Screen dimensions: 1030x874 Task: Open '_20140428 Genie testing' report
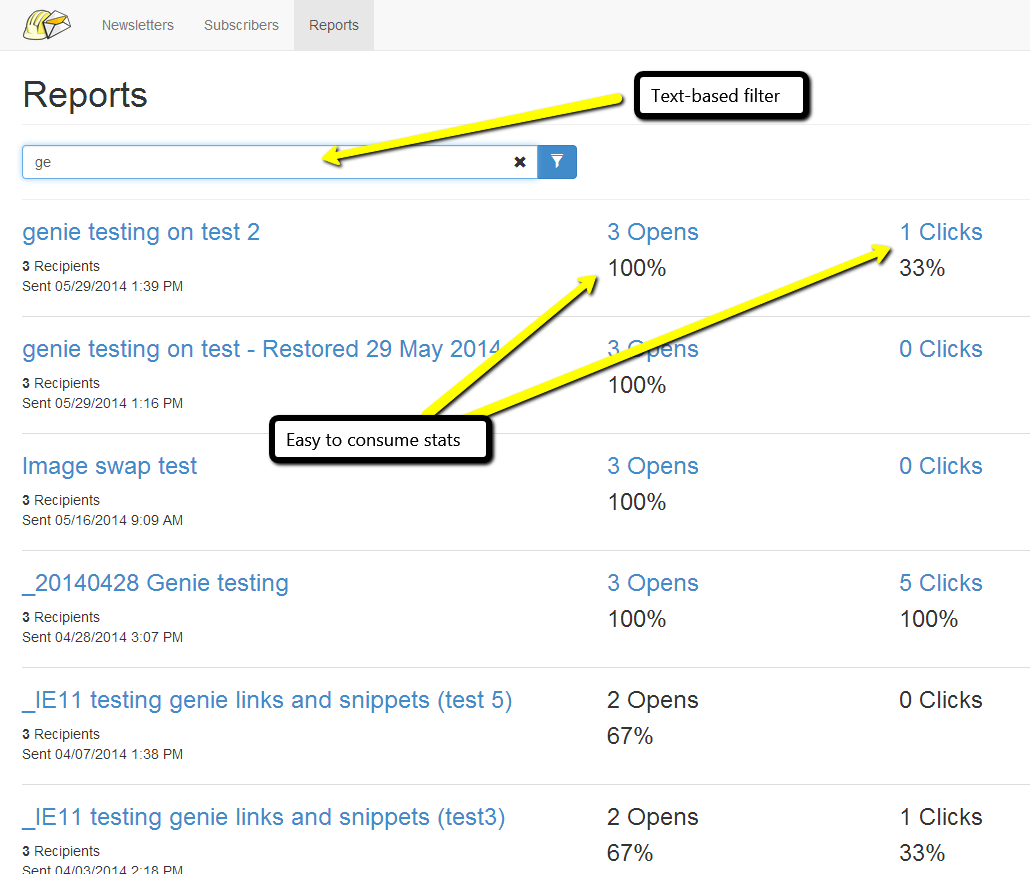pos(156,583)
